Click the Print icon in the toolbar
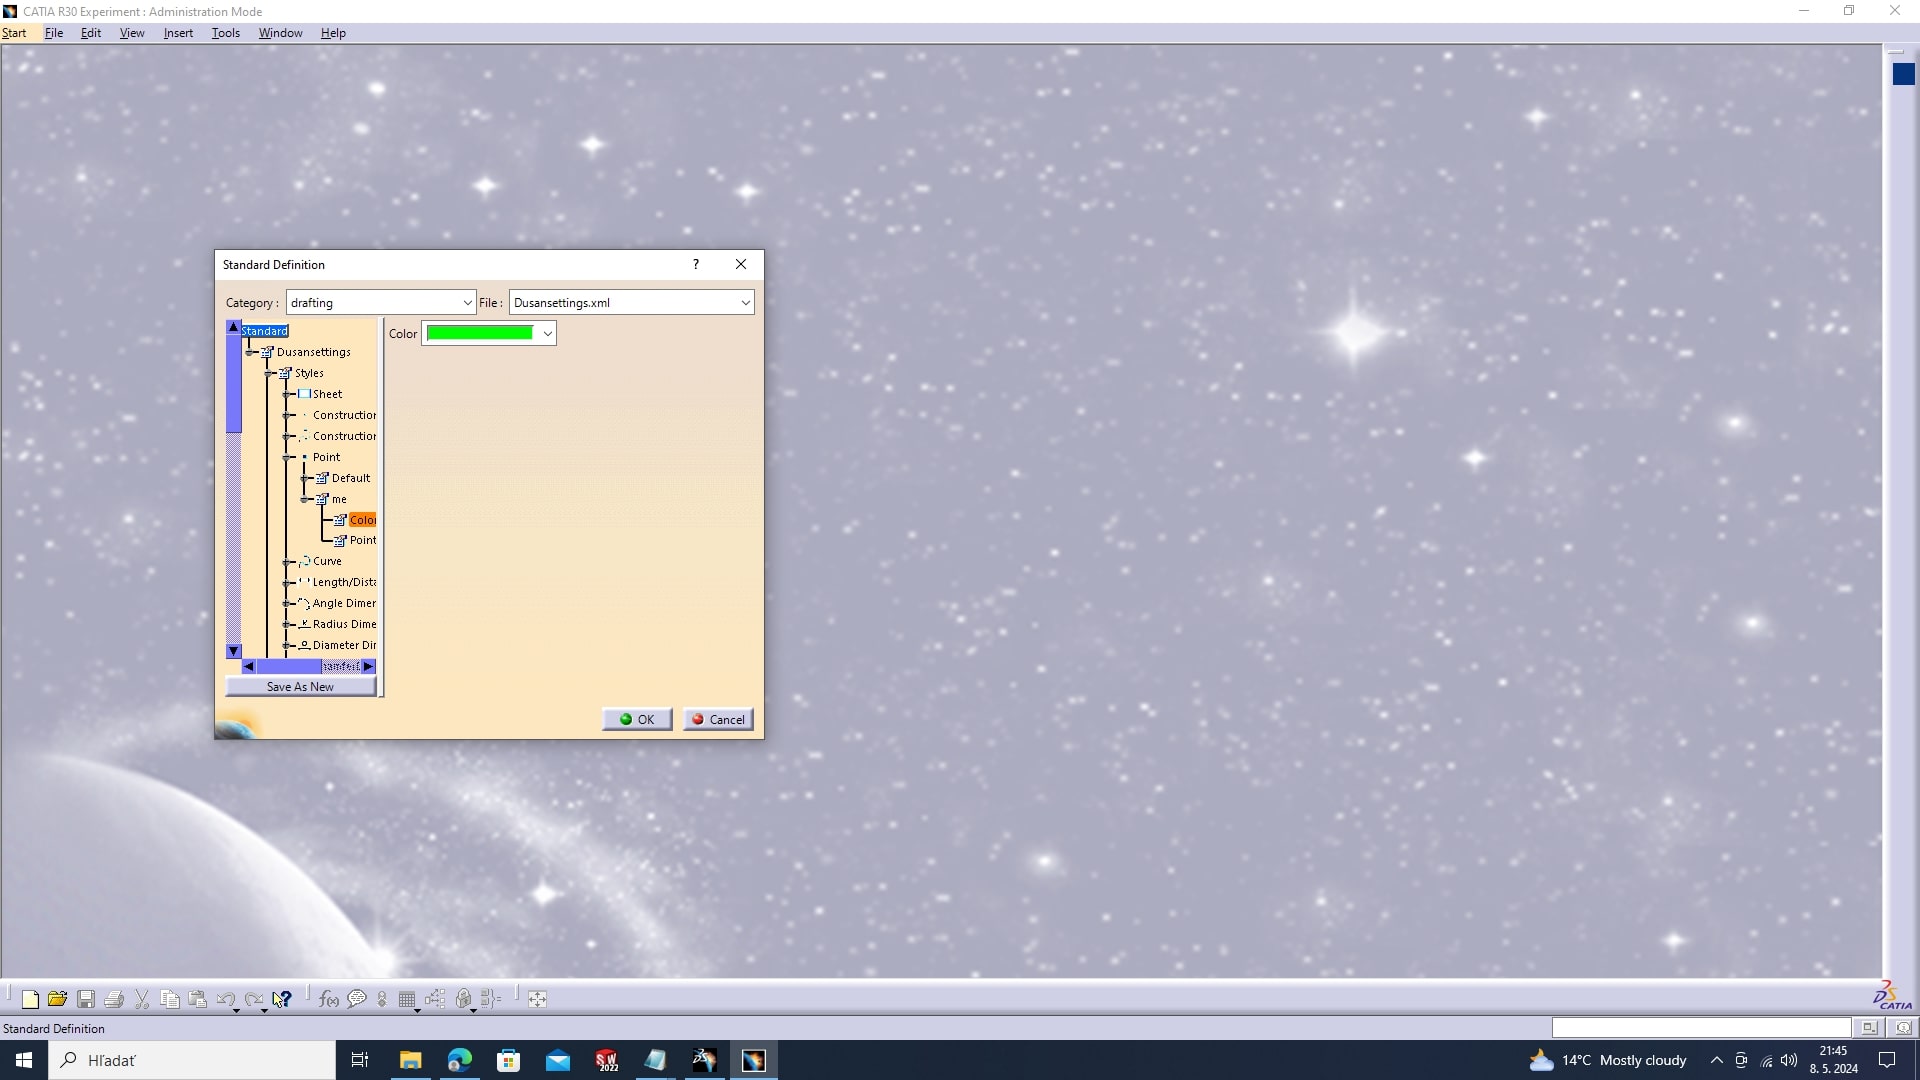1920x1080 pixels. pyautogui.click(x=114, y=999)
